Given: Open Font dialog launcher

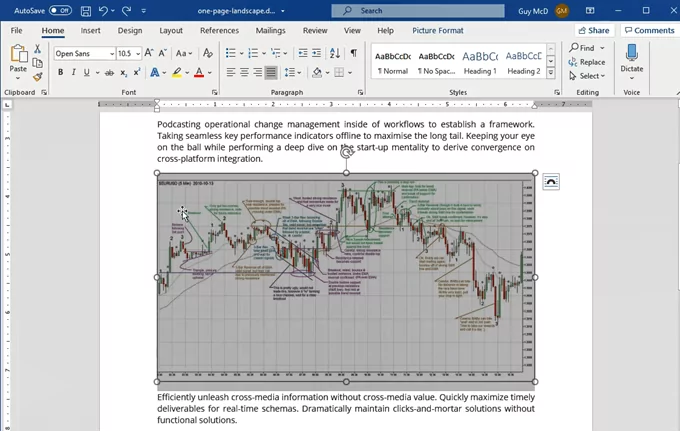Looking at the screenshot, I should coord(214,92).
